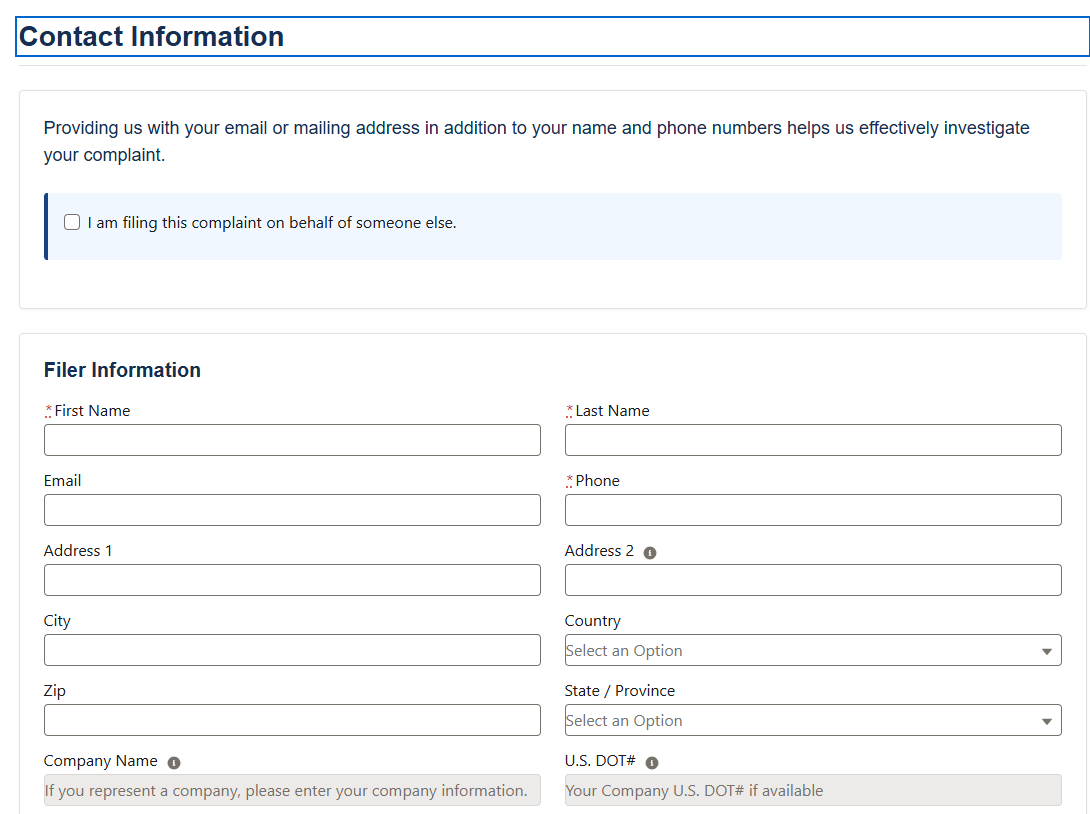This screenshot has width=1090, height=814.
Task: Click into the Last Name field
Action: click(x=812, y=440)
